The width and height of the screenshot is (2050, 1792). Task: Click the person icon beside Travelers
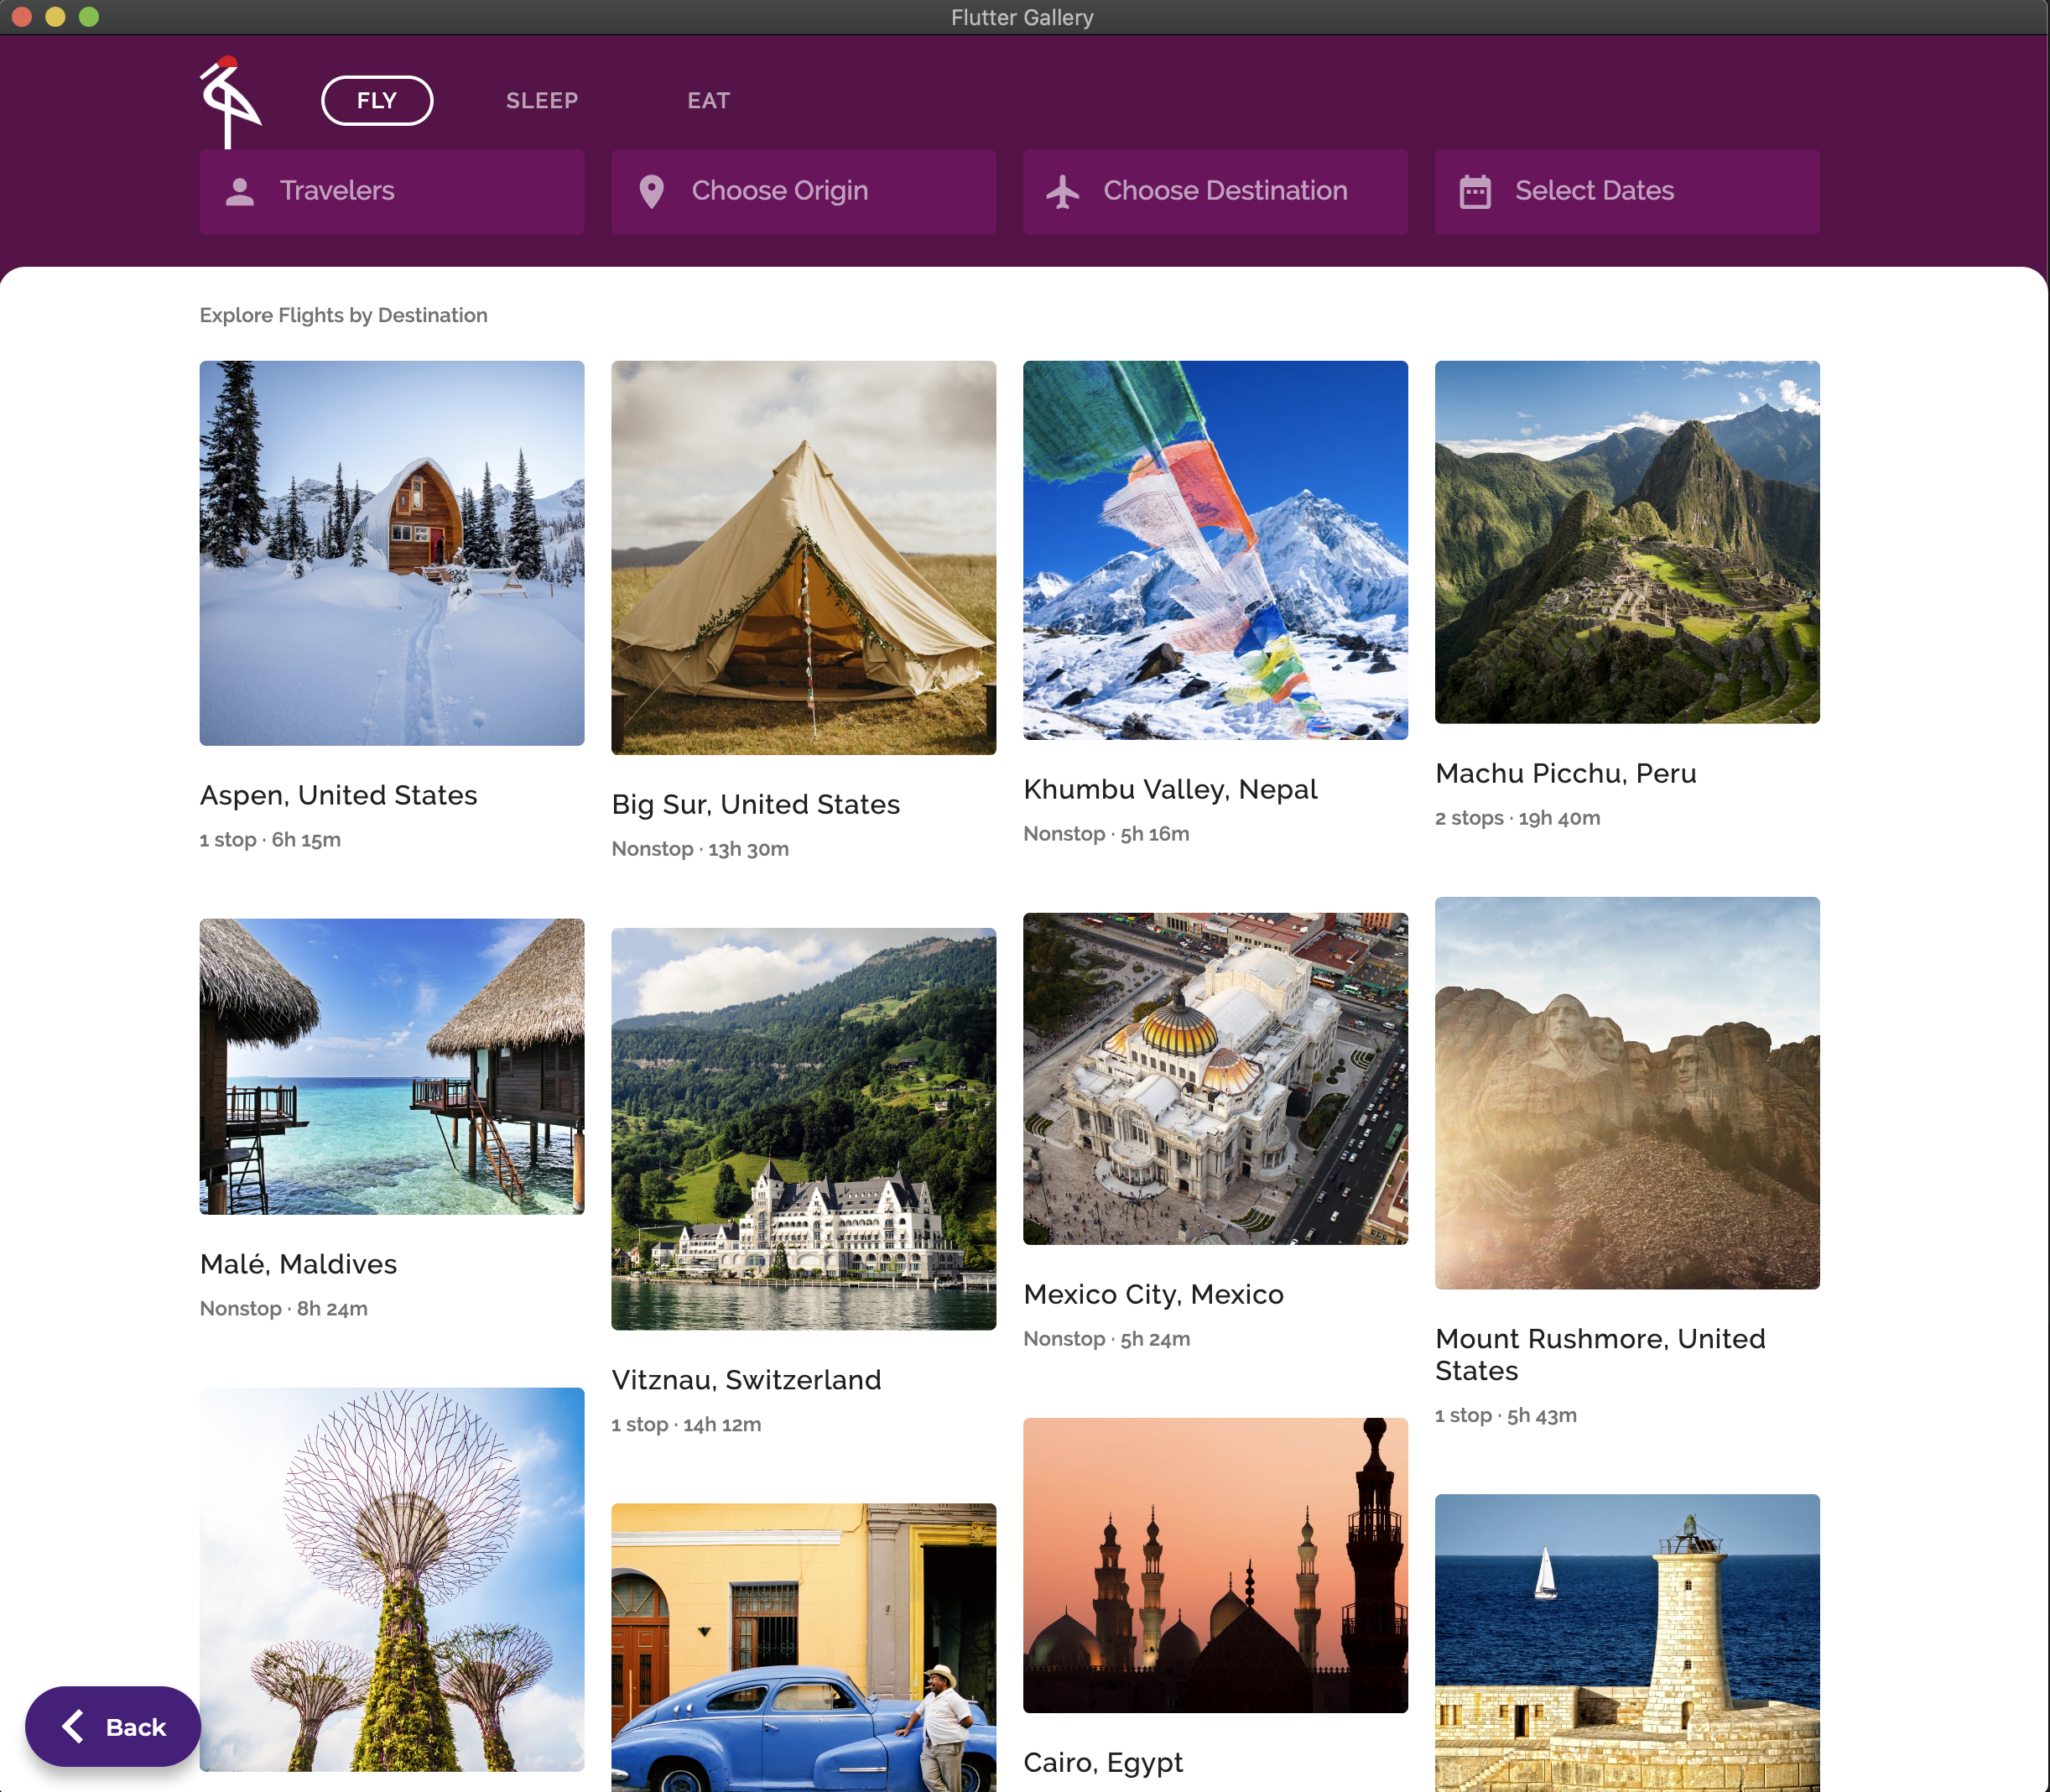tap(240, 191)
